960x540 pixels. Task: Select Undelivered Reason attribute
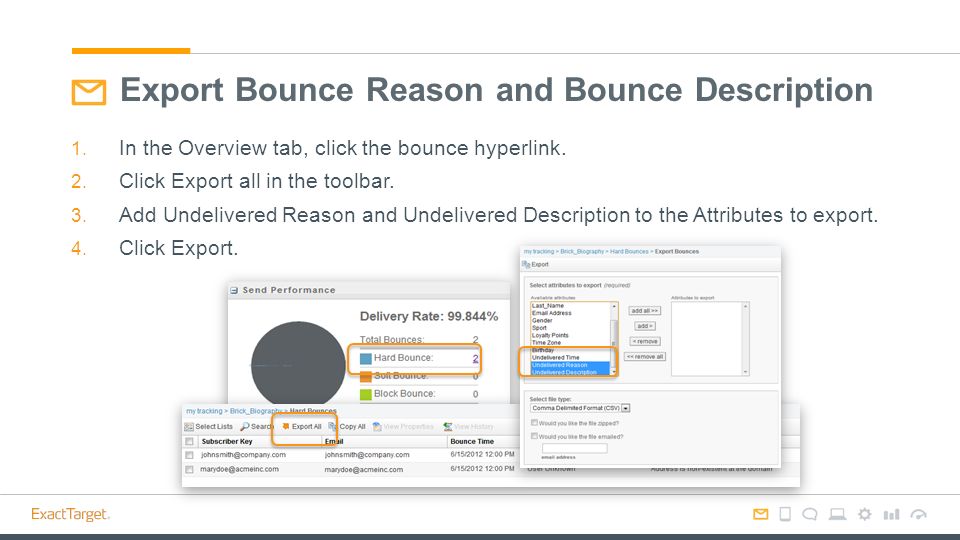(571, 365)
